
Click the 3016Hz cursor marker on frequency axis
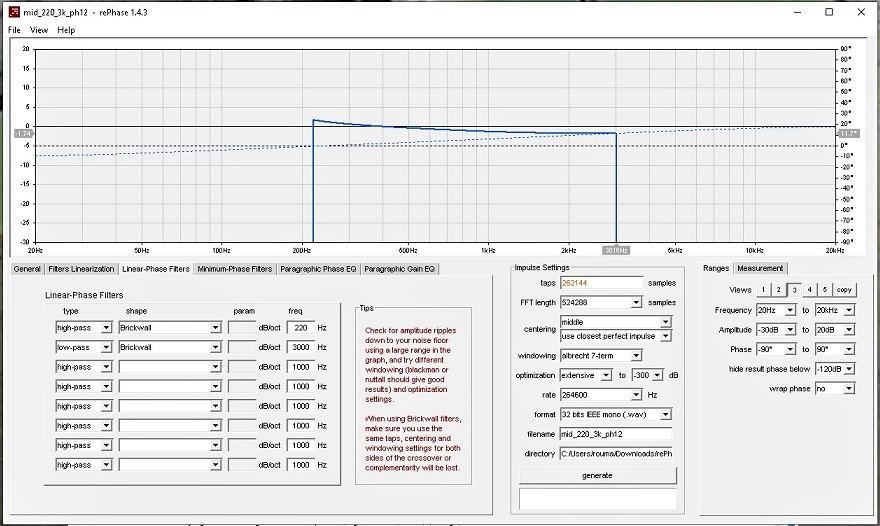(x=616, y=250)
